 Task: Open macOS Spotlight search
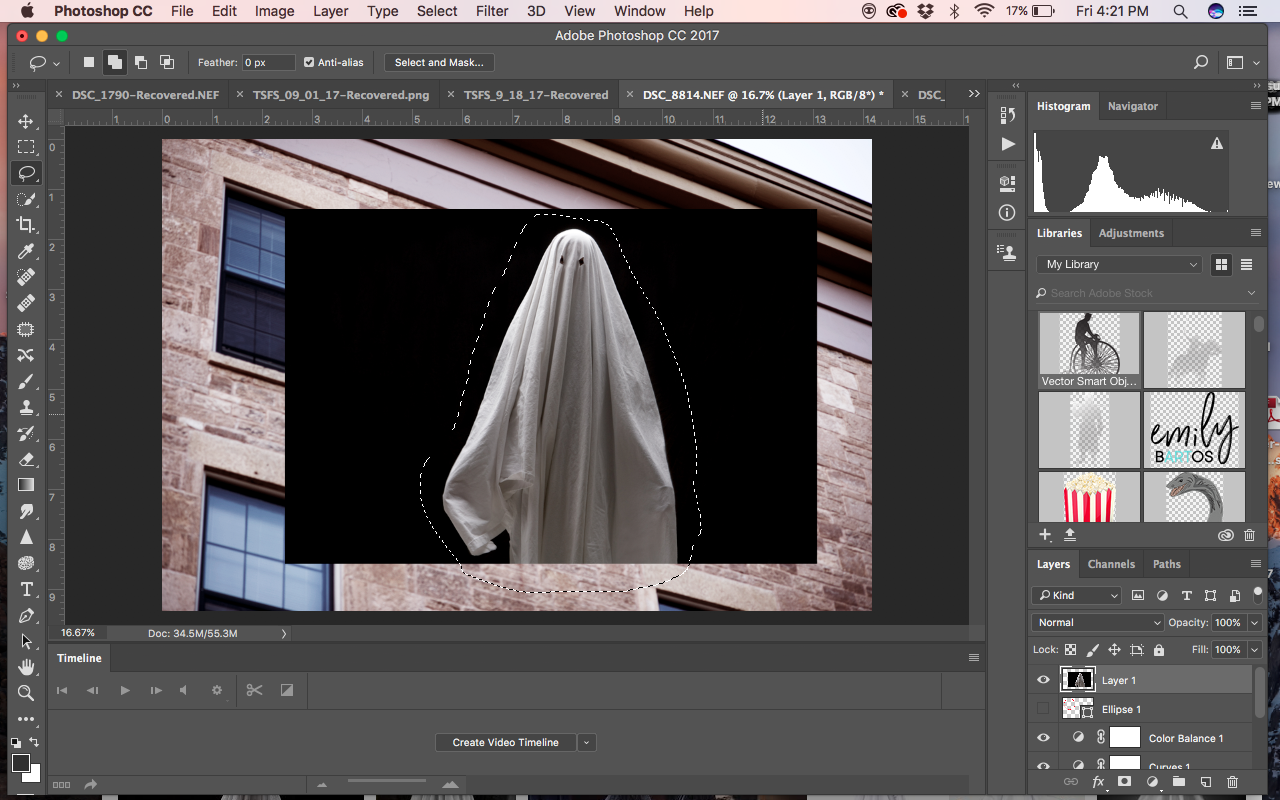tap(1180, 11)
